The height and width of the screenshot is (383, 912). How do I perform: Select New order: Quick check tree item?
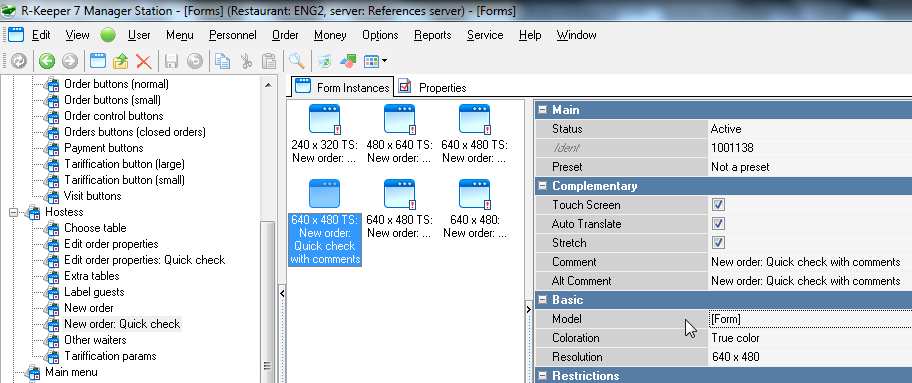(x=122, y=324)
